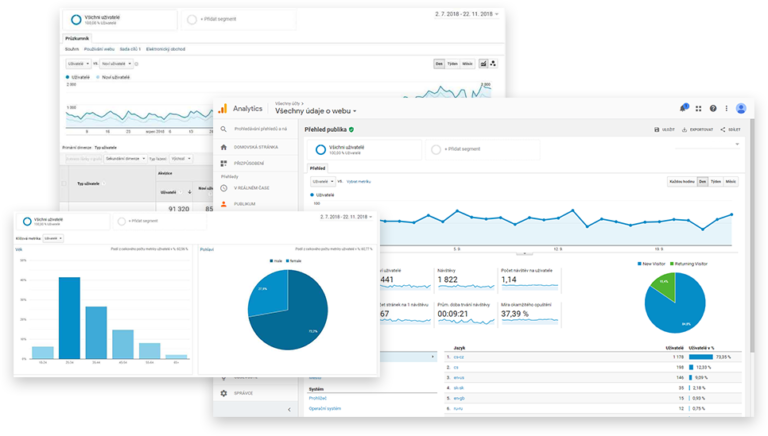768x436 pixels.
Task: Switch to Elektronický obchod sub-tab
Action: 166,49
